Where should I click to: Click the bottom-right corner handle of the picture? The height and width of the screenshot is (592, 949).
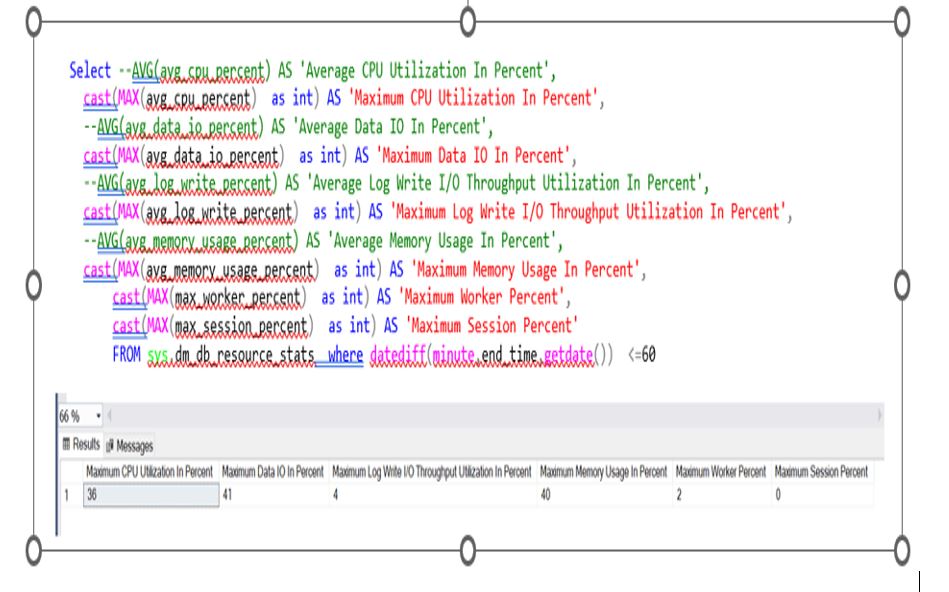(902, 550)
